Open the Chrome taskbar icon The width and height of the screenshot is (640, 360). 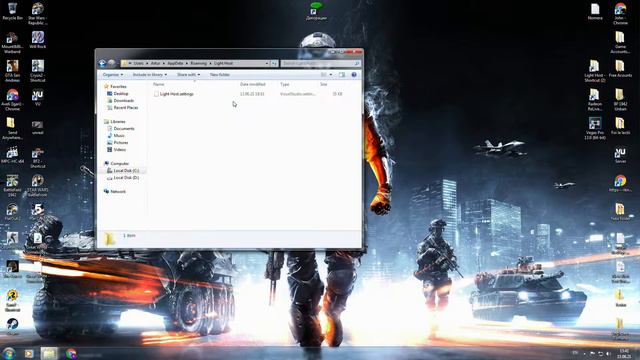pos(71,353)
